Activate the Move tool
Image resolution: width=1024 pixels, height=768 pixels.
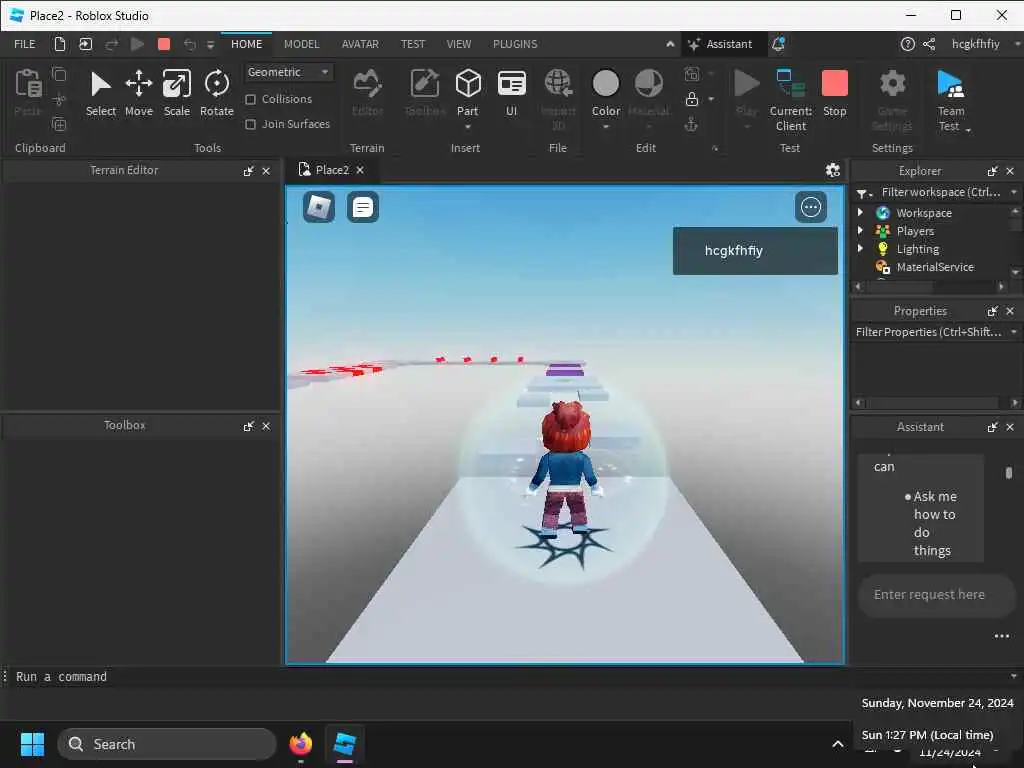138,93
